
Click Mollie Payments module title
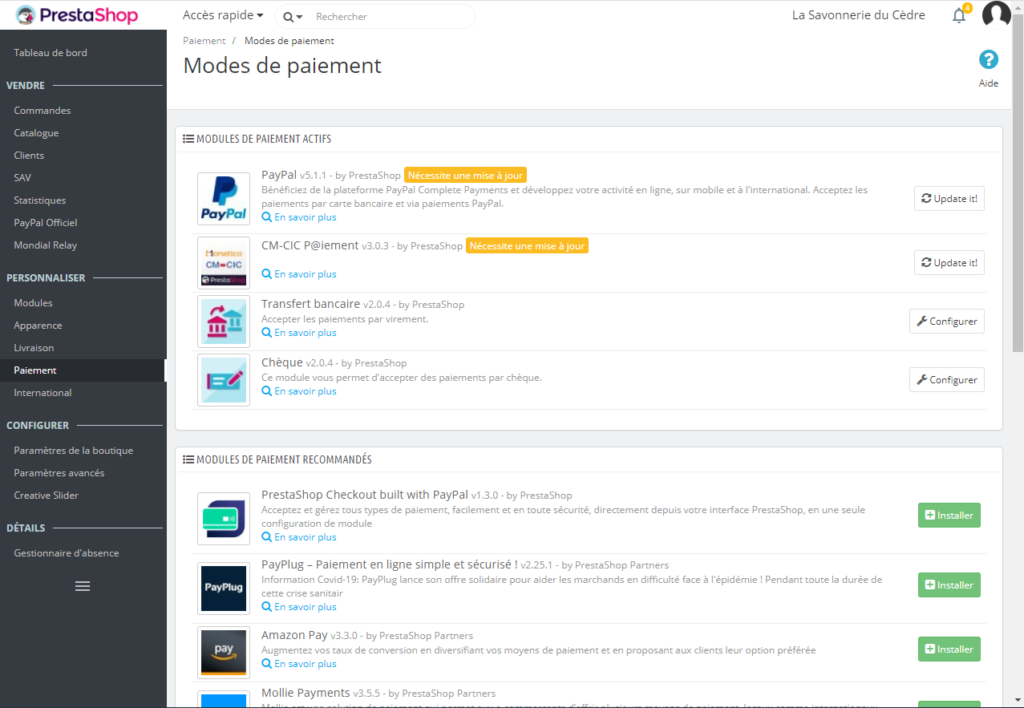(x=306, y=693)
